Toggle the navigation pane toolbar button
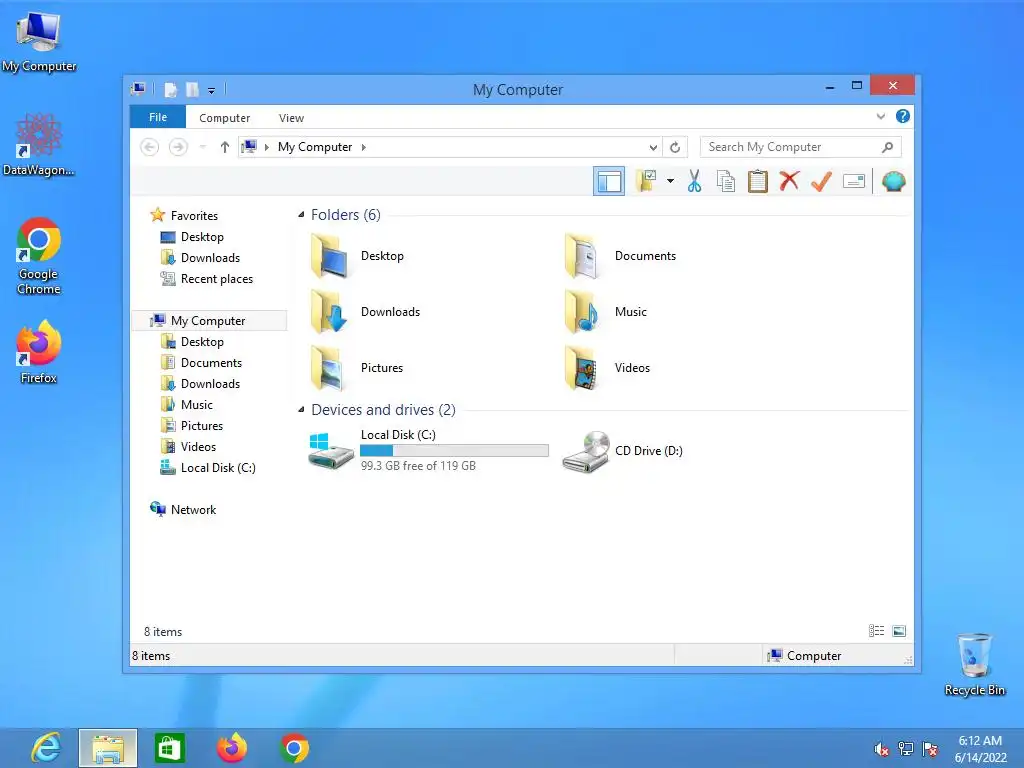This screenshot has width=1024, height=768. 609,182
